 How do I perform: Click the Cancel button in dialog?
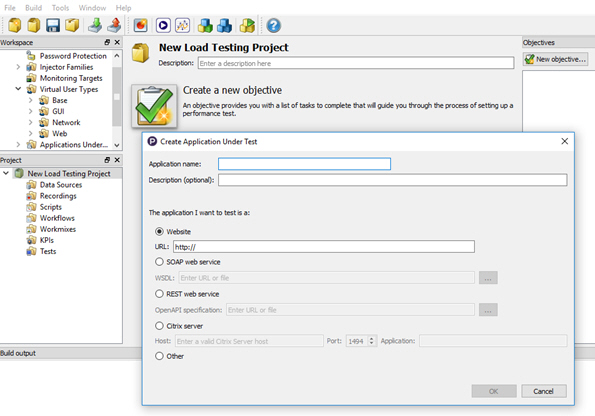coord(544,391)
